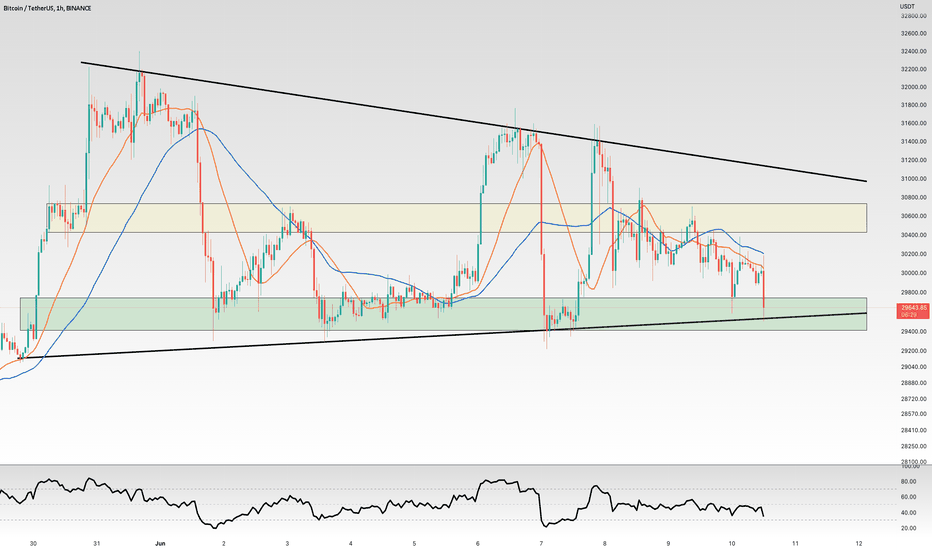Viewport: 932px width, 550px height.
Task: Click the 31000.00 price axis label
Action: 914,178
